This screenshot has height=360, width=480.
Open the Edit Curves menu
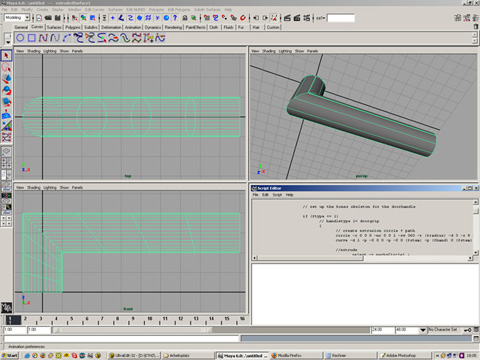point(94,9)
